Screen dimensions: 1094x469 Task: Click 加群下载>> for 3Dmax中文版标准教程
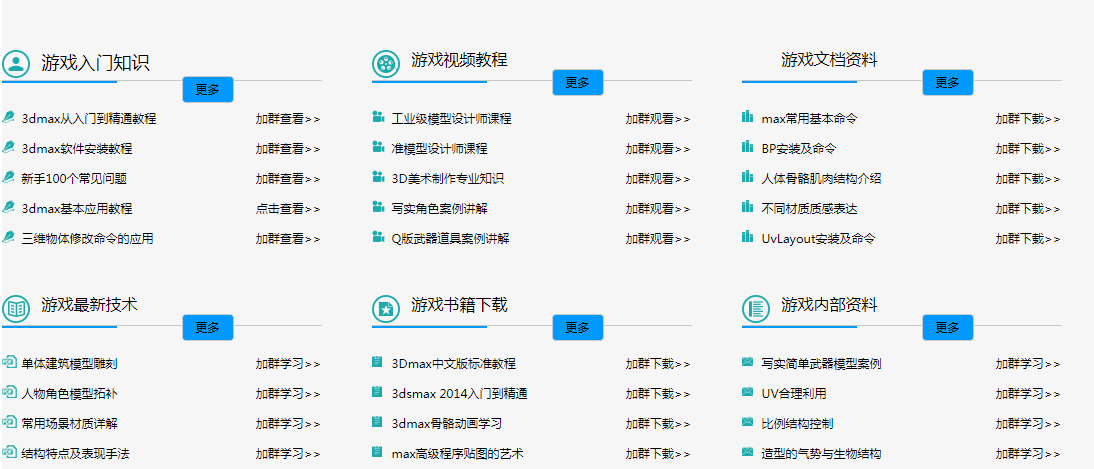[658, 364]
